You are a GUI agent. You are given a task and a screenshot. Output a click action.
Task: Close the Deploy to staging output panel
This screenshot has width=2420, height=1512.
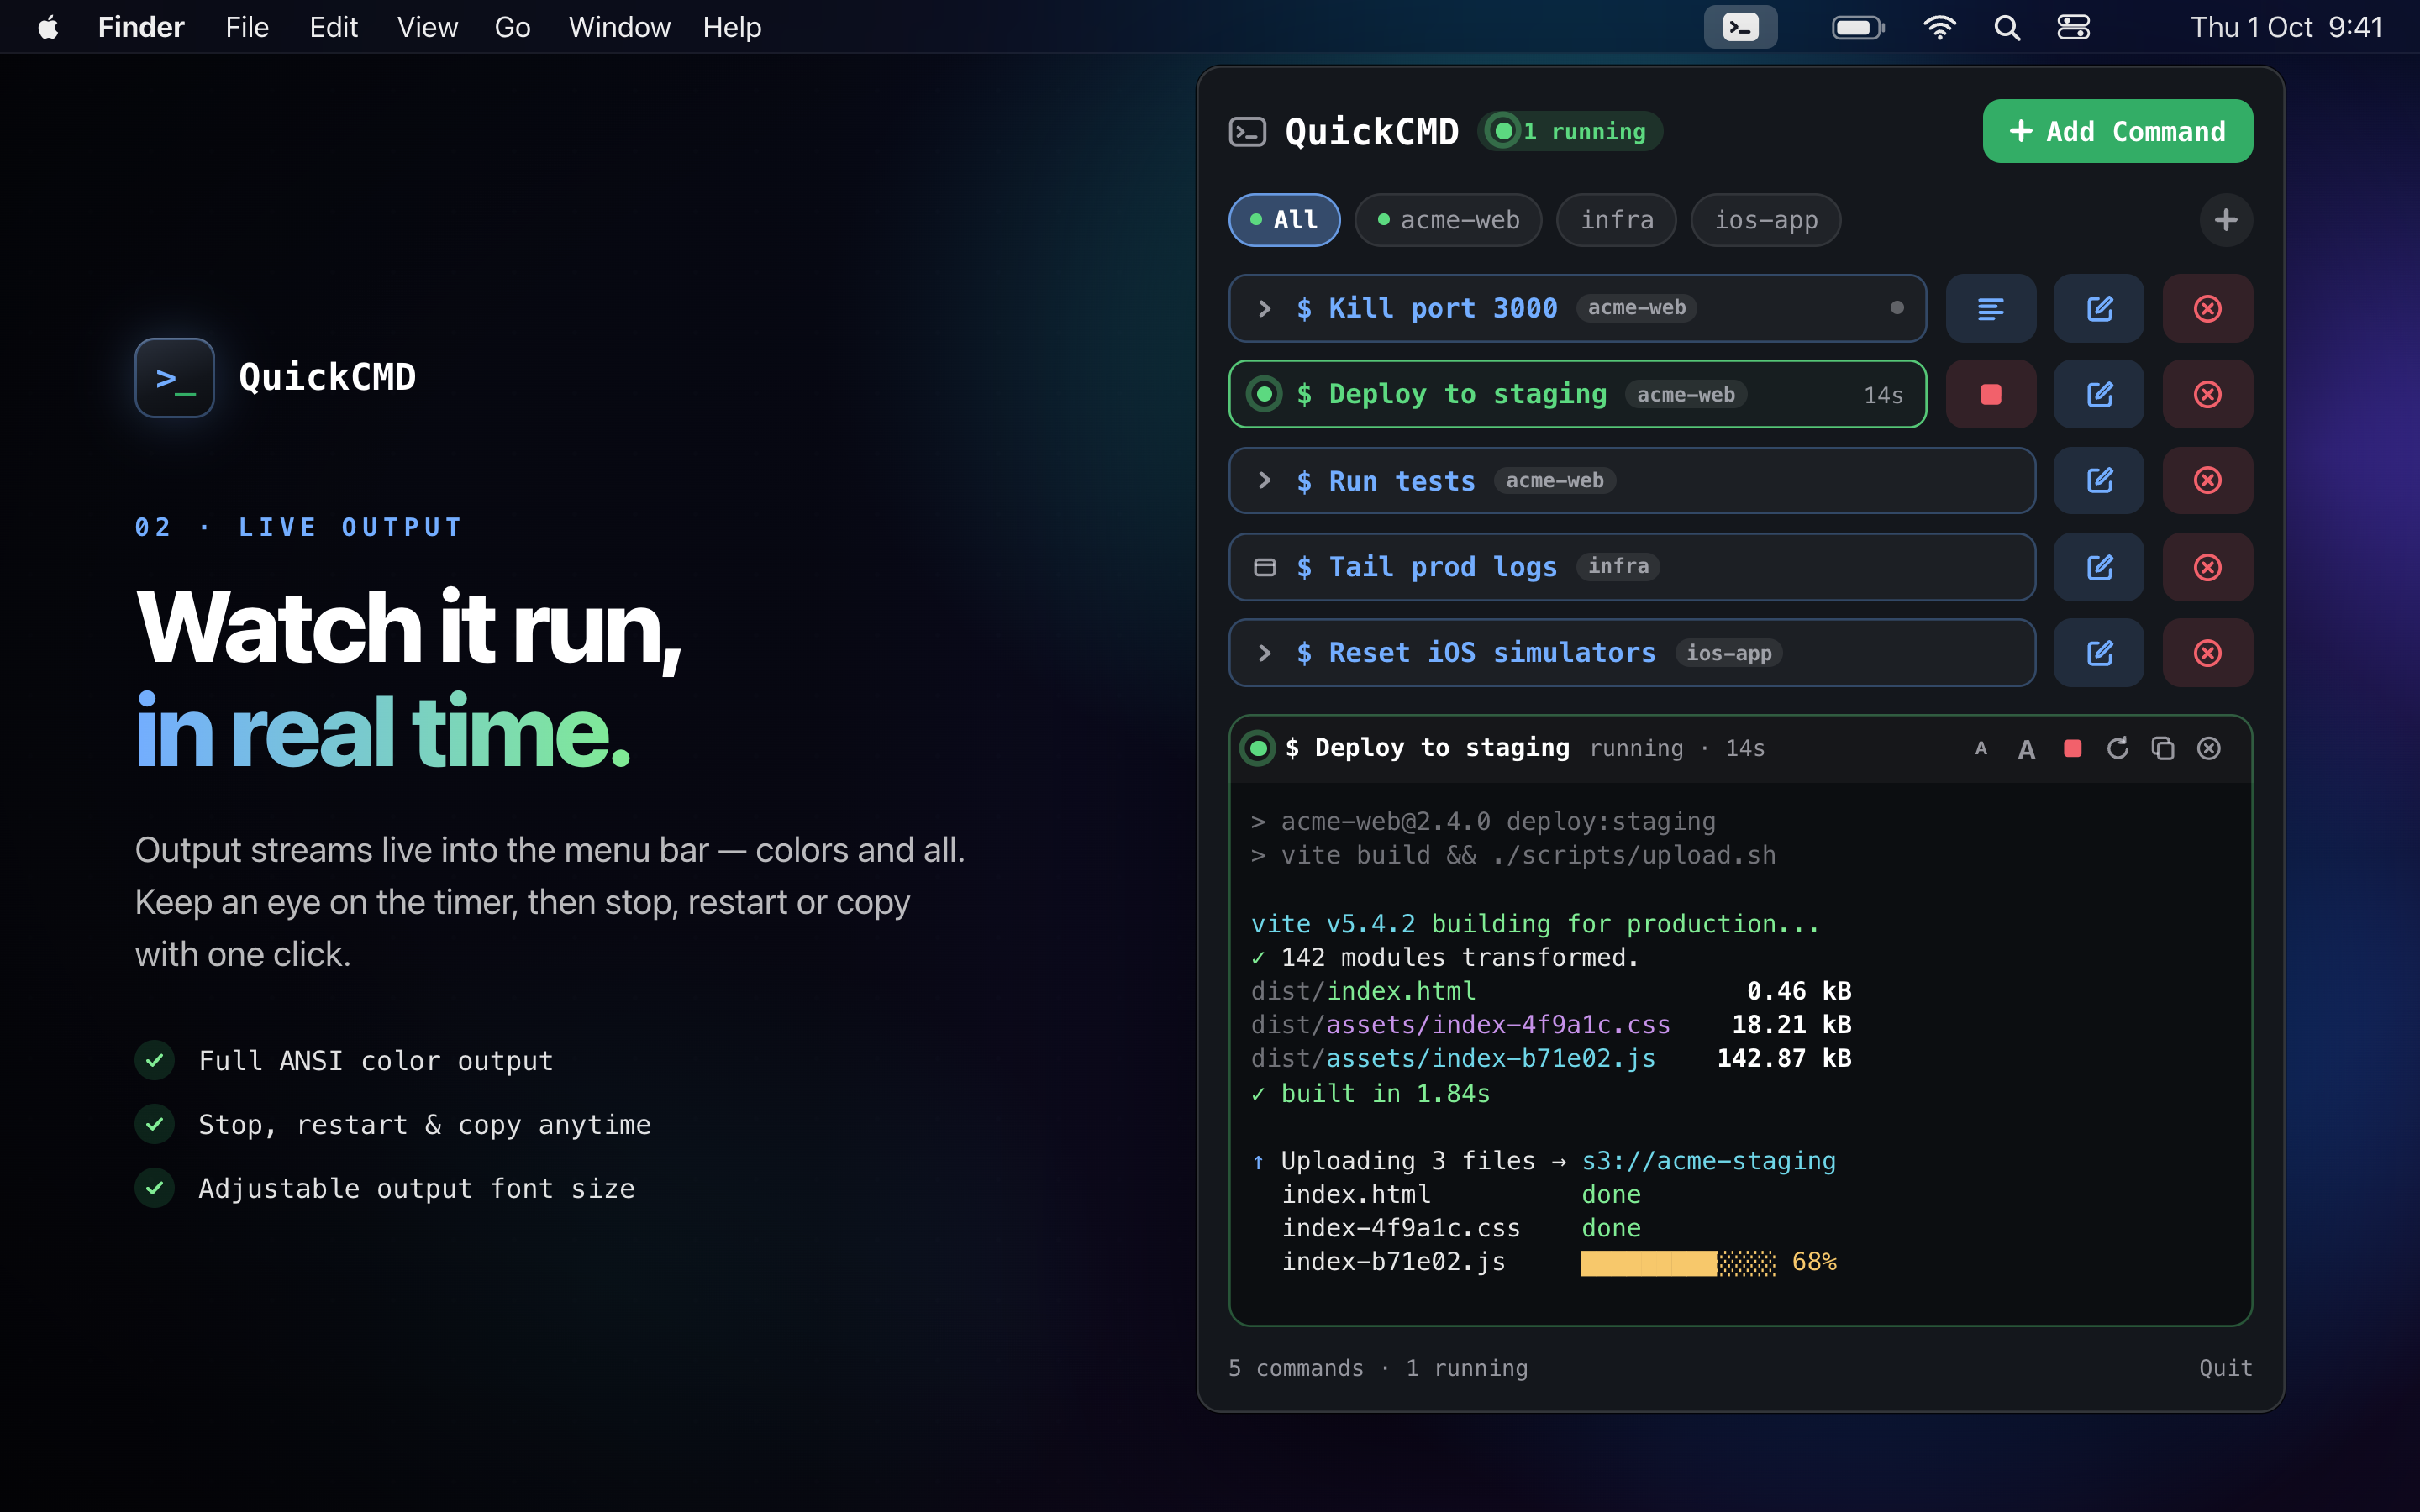[x=2209, y=748]
